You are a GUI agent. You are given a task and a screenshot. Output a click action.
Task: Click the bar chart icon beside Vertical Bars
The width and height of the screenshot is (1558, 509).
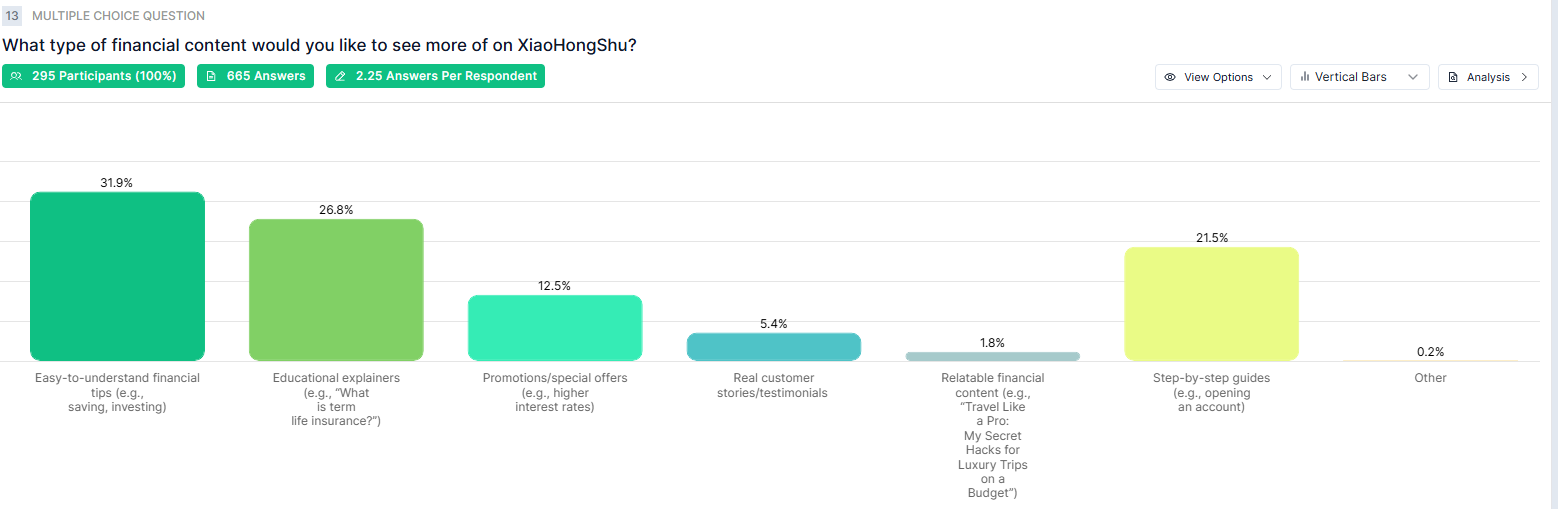[1304, 77]
